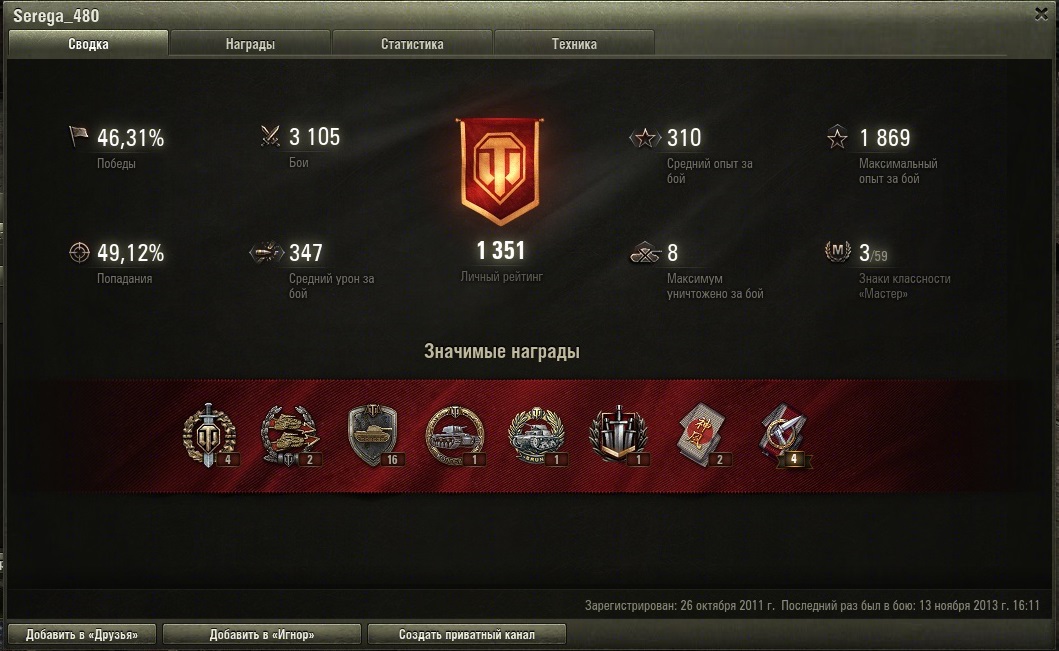Select the two golden tanks award icon
Image resolution: width=1059 pixels, height=651 pixels.
pyautogui.click(x=290, y=436)
